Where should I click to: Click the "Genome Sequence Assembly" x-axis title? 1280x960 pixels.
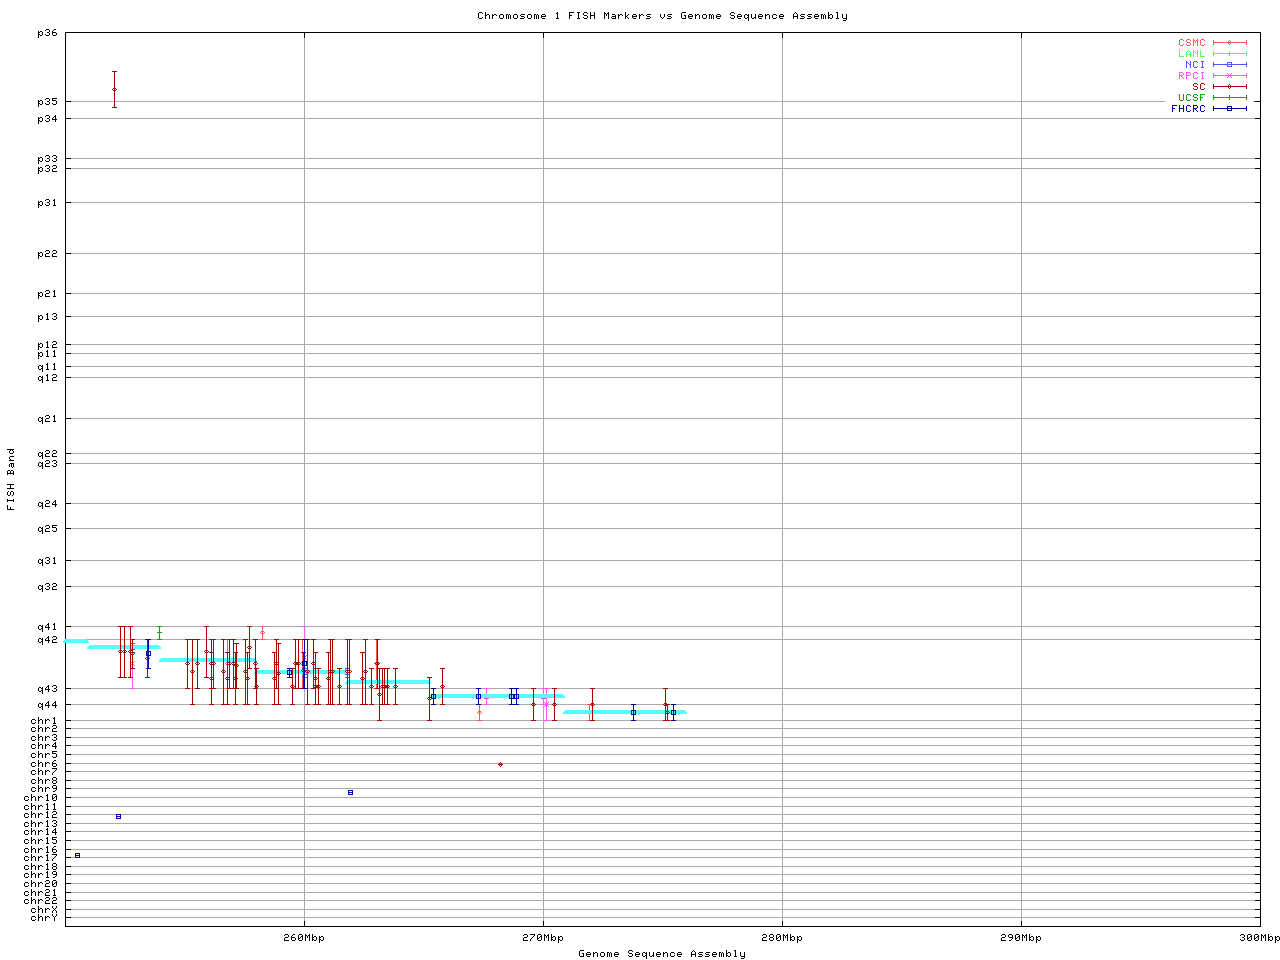[x=662, y=954]
